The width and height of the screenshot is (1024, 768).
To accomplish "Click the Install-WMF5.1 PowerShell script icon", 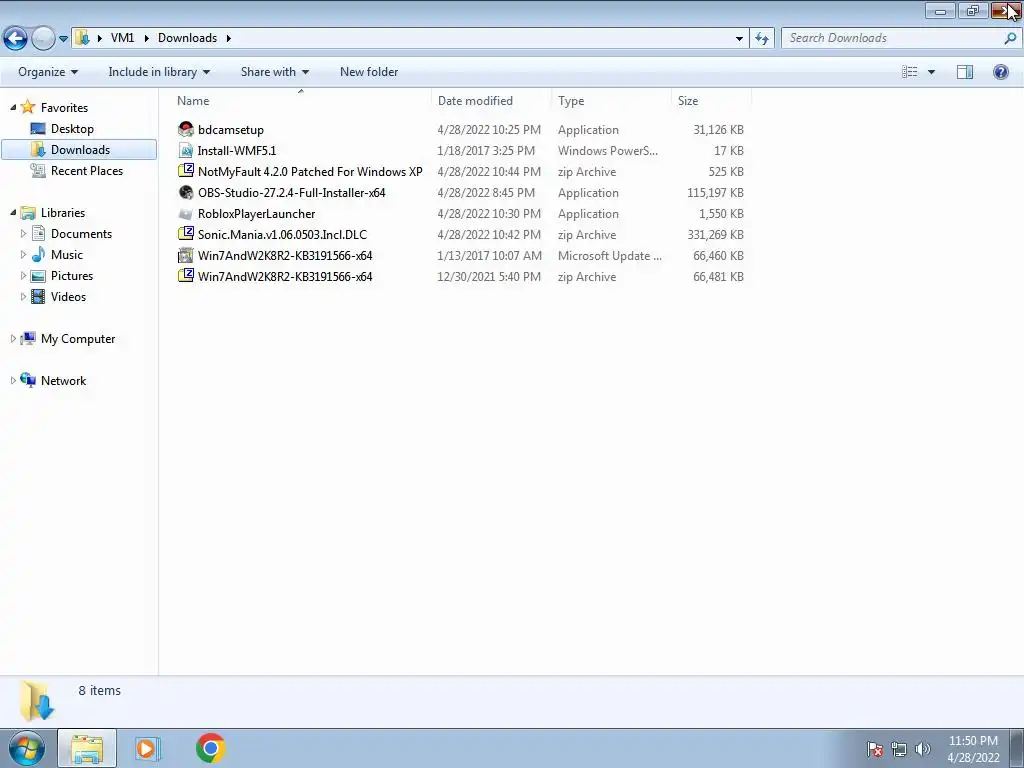I will (186, 150).
